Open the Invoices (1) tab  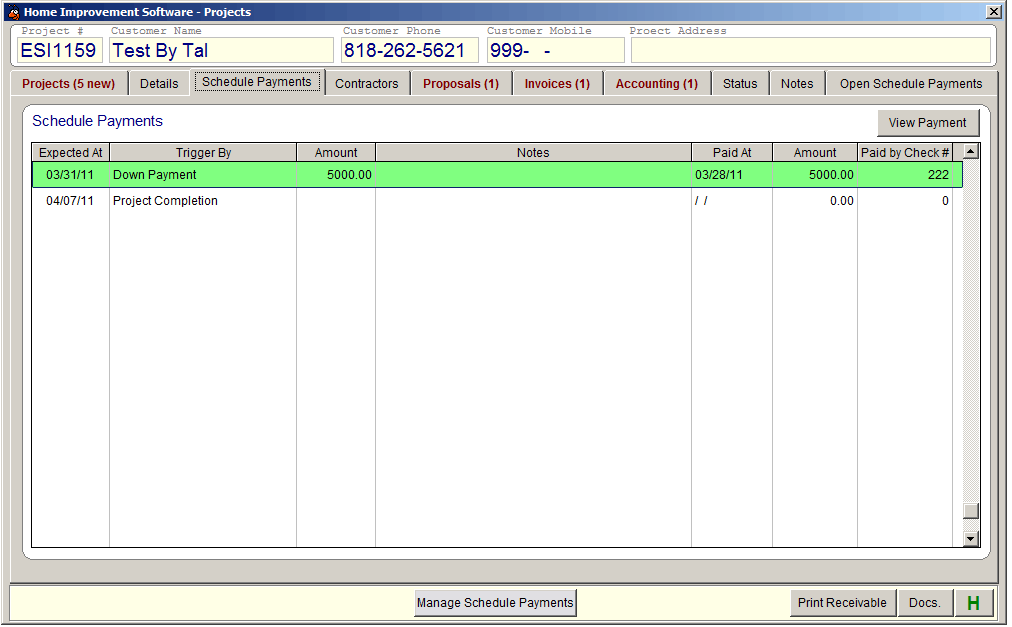click(x=557, y=84)
